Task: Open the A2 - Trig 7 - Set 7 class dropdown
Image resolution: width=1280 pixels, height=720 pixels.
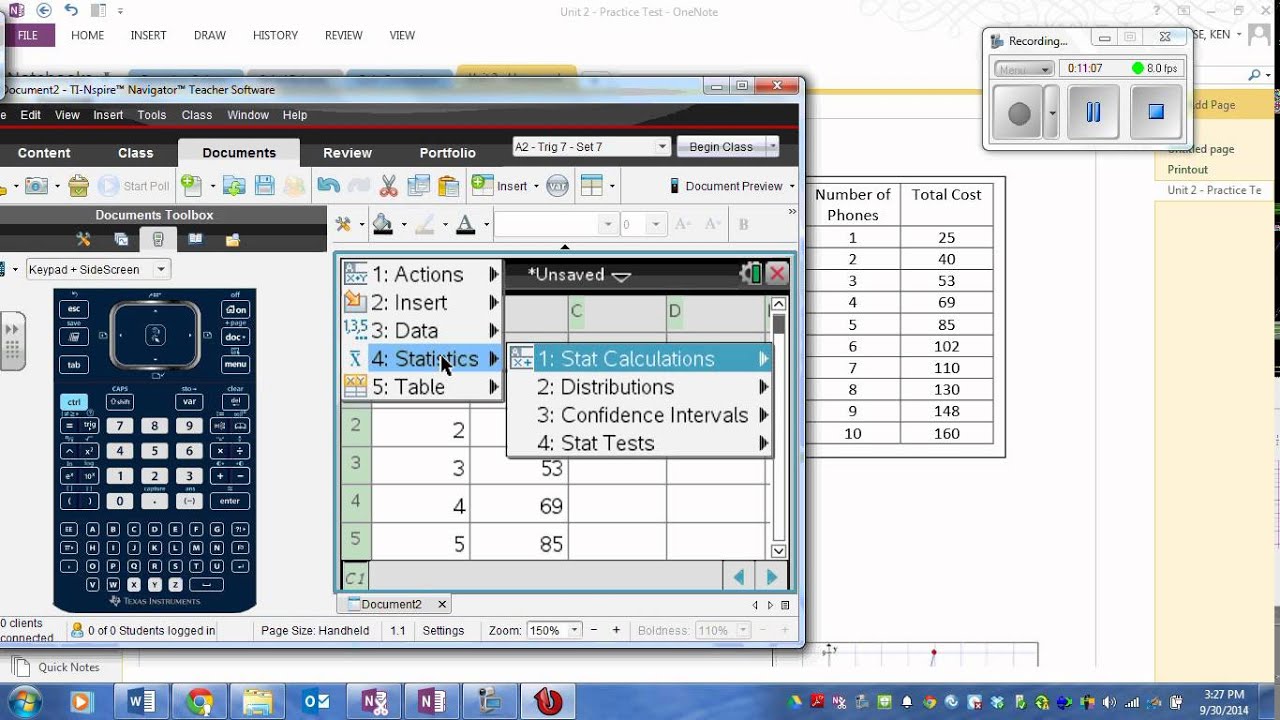Action: click(x=661, y=147)
